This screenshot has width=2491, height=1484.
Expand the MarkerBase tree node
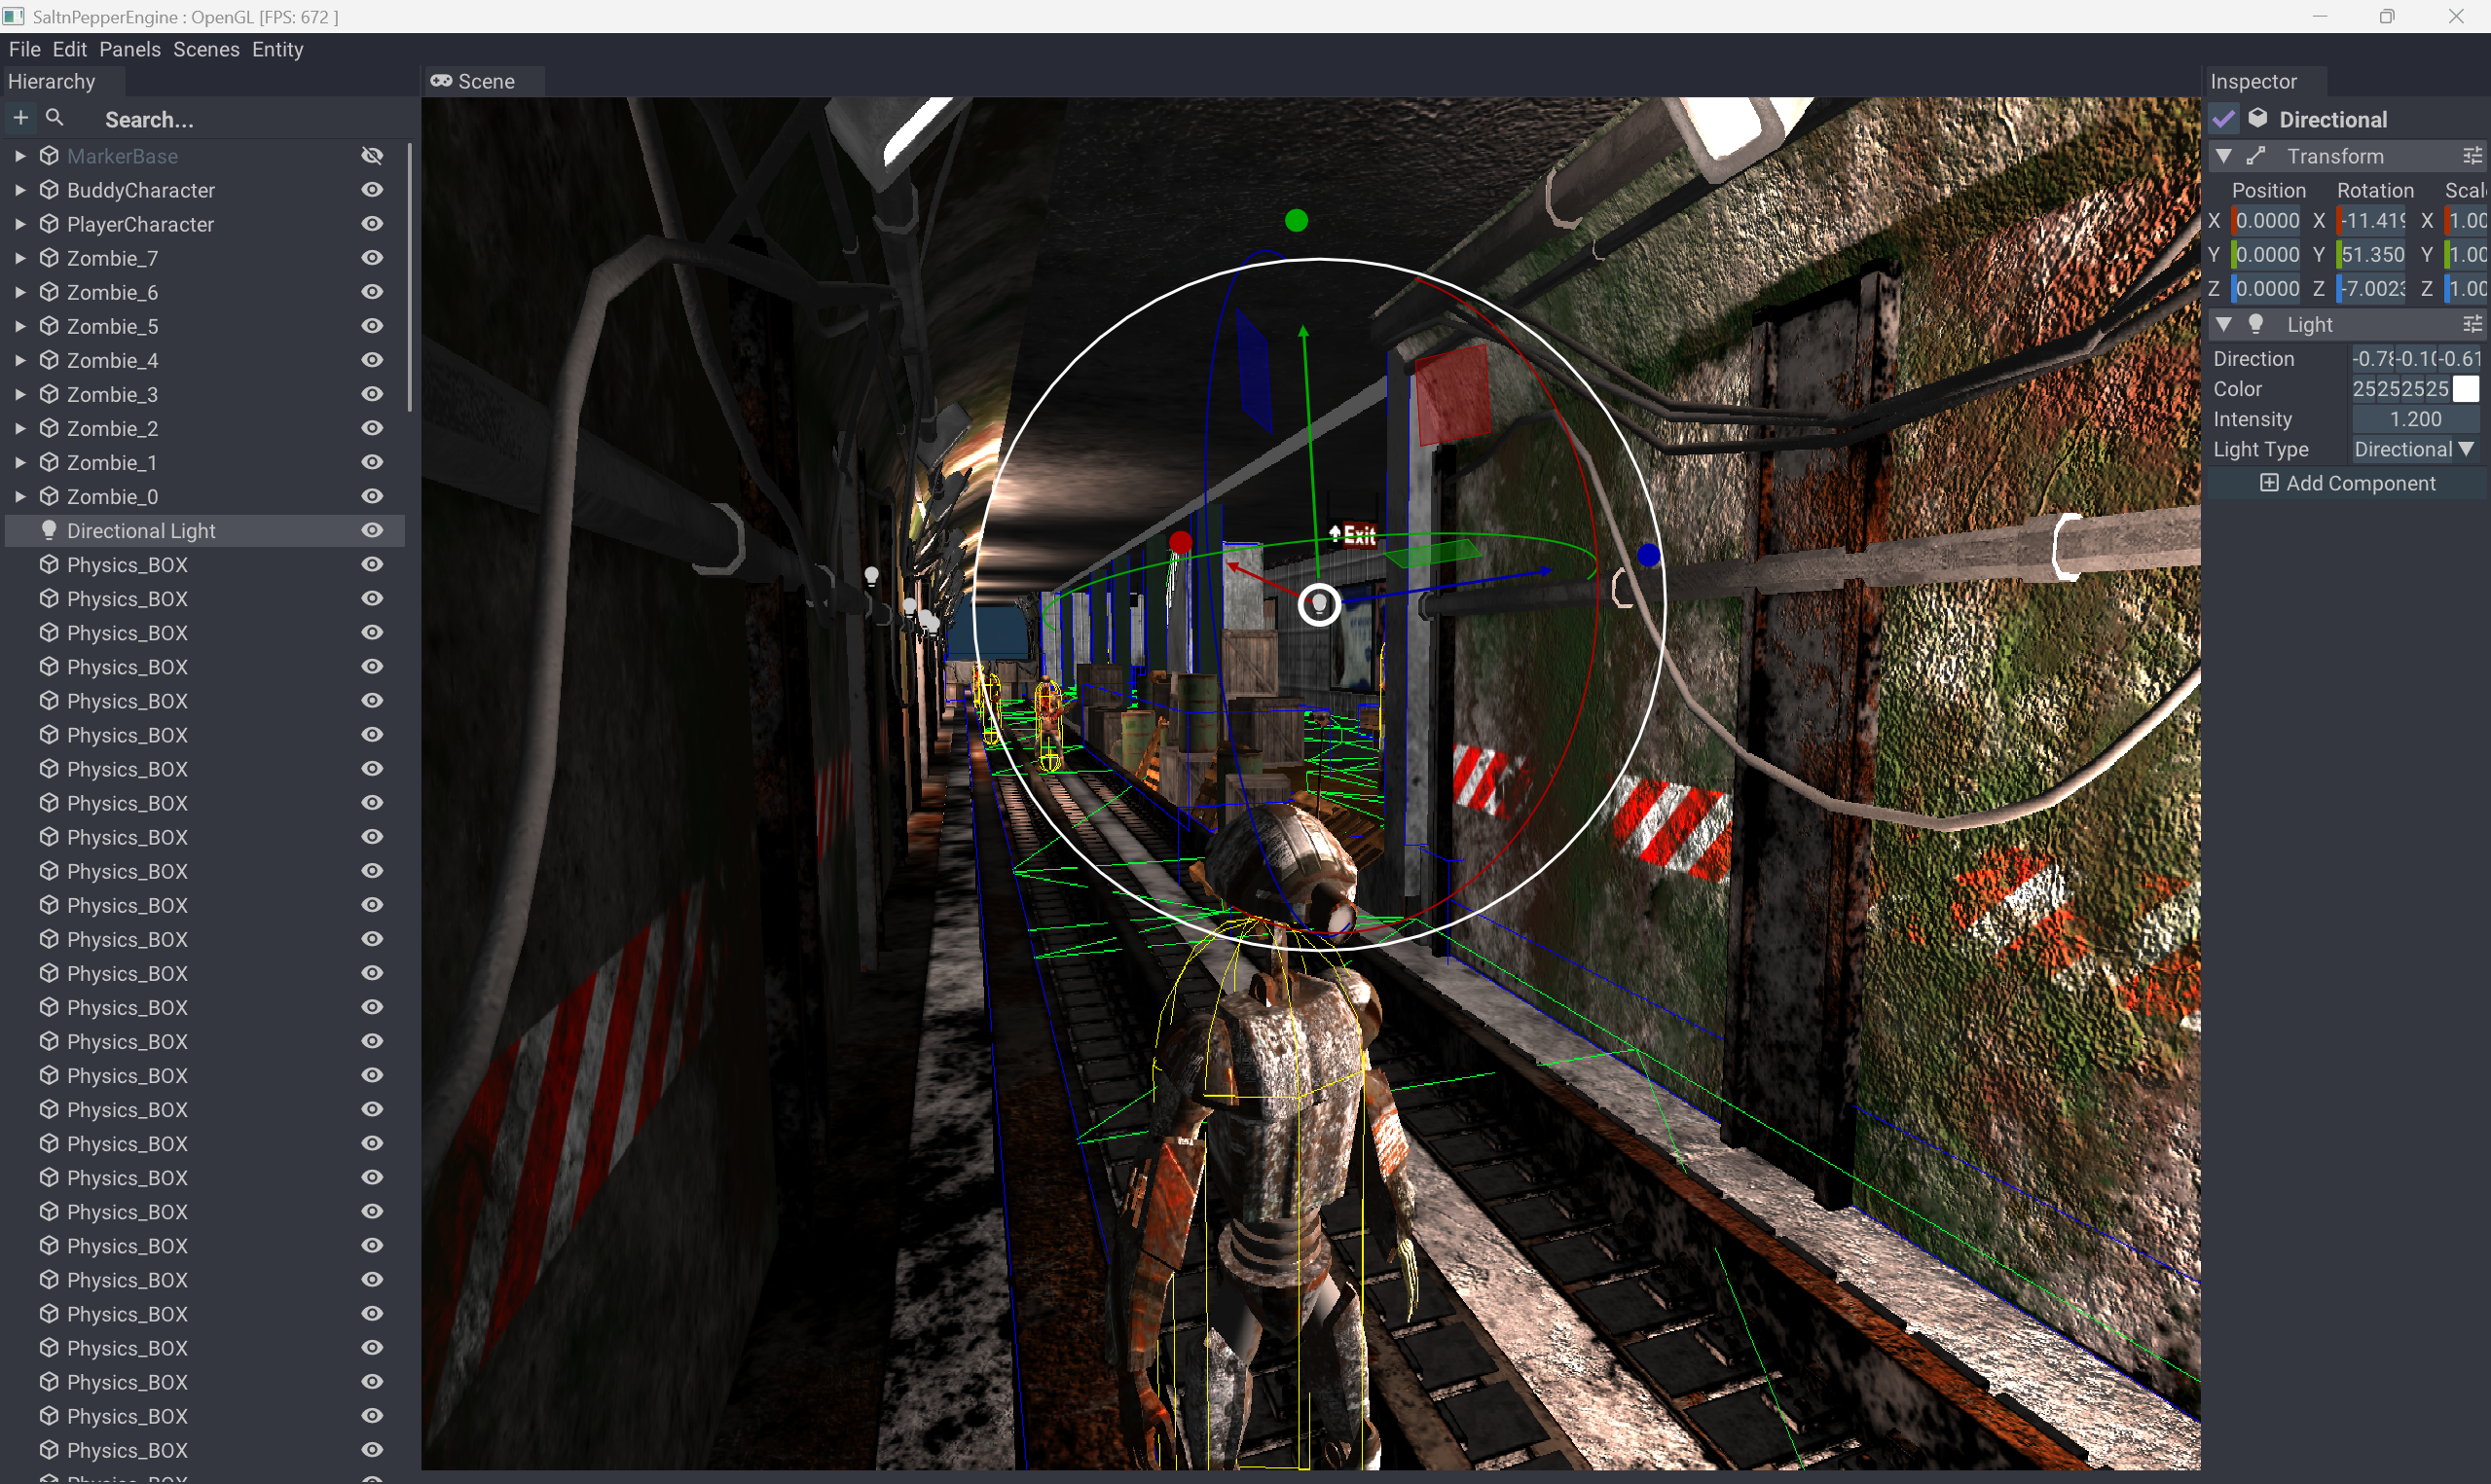click(x=19, y=156)
